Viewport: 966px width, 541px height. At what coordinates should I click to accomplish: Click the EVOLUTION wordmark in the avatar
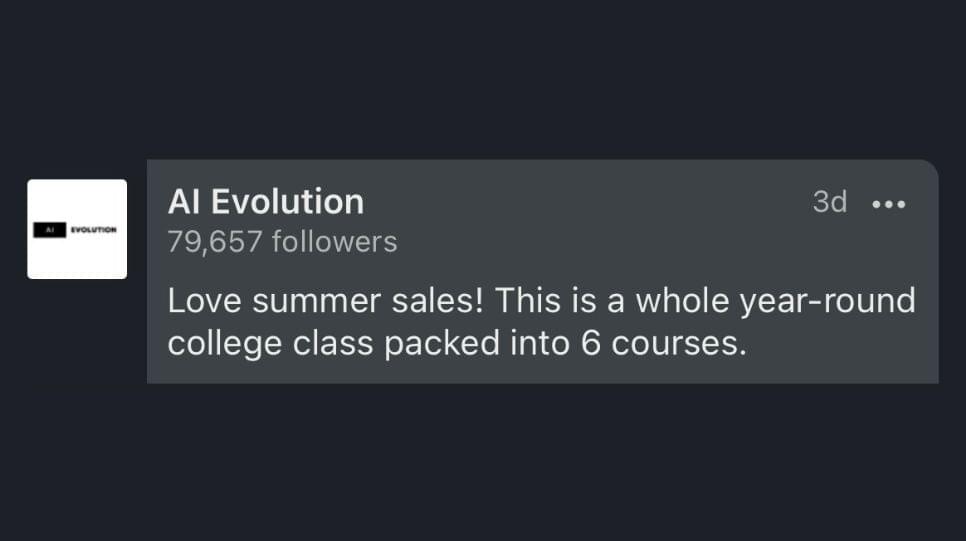tap(93, 230)
